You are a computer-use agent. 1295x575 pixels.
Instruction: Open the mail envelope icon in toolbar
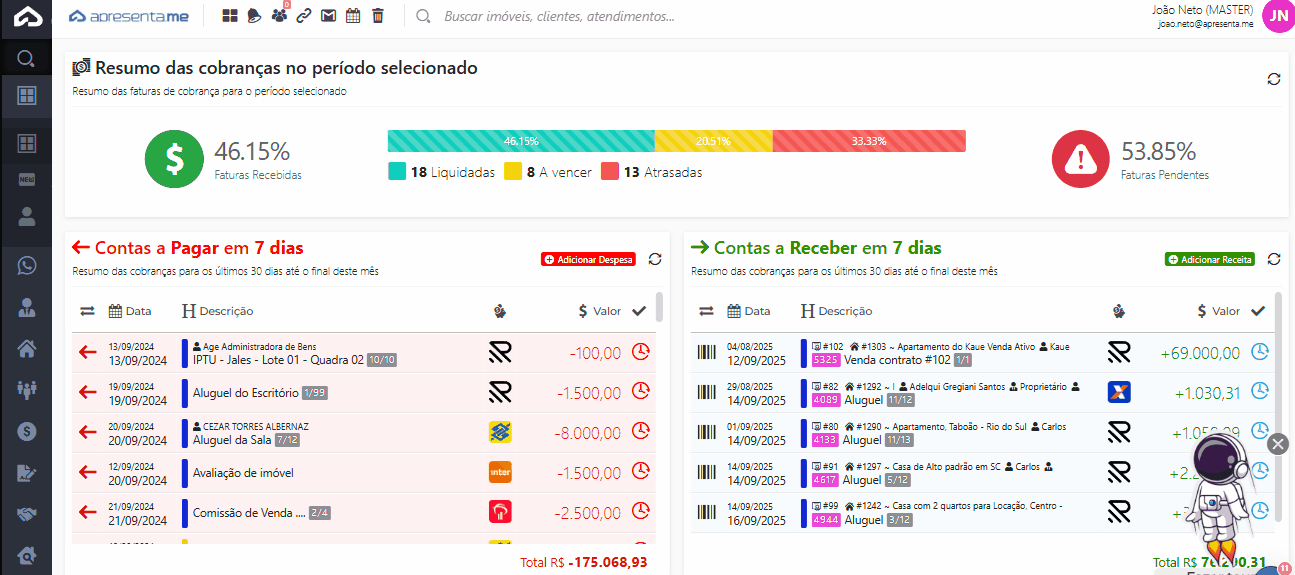[x=327, y=16]
